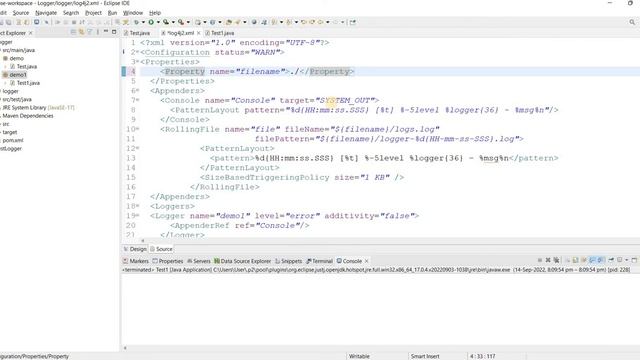Close the Console view tab
Image resolution: width=640 pixels, height=360 pixels.
click(x=367, y=261)
